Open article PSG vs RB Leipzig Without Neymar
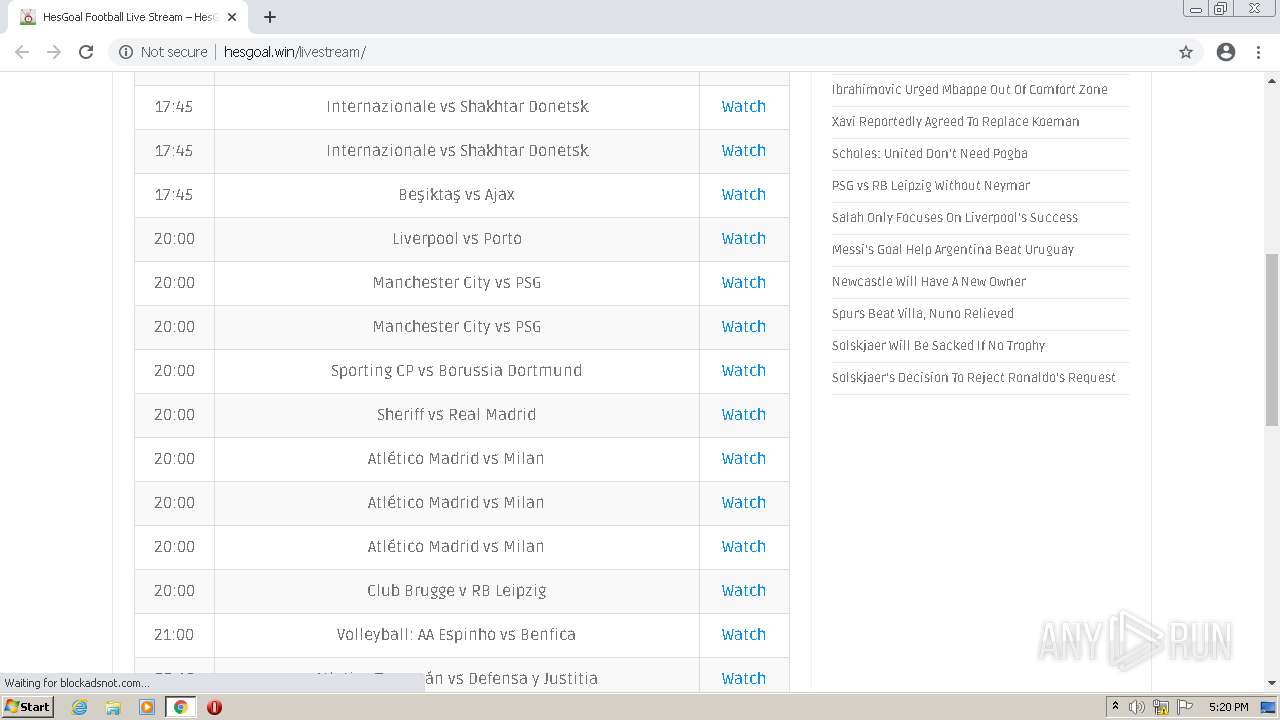This screenshot has height=720, width=1280. pos(930,186)
